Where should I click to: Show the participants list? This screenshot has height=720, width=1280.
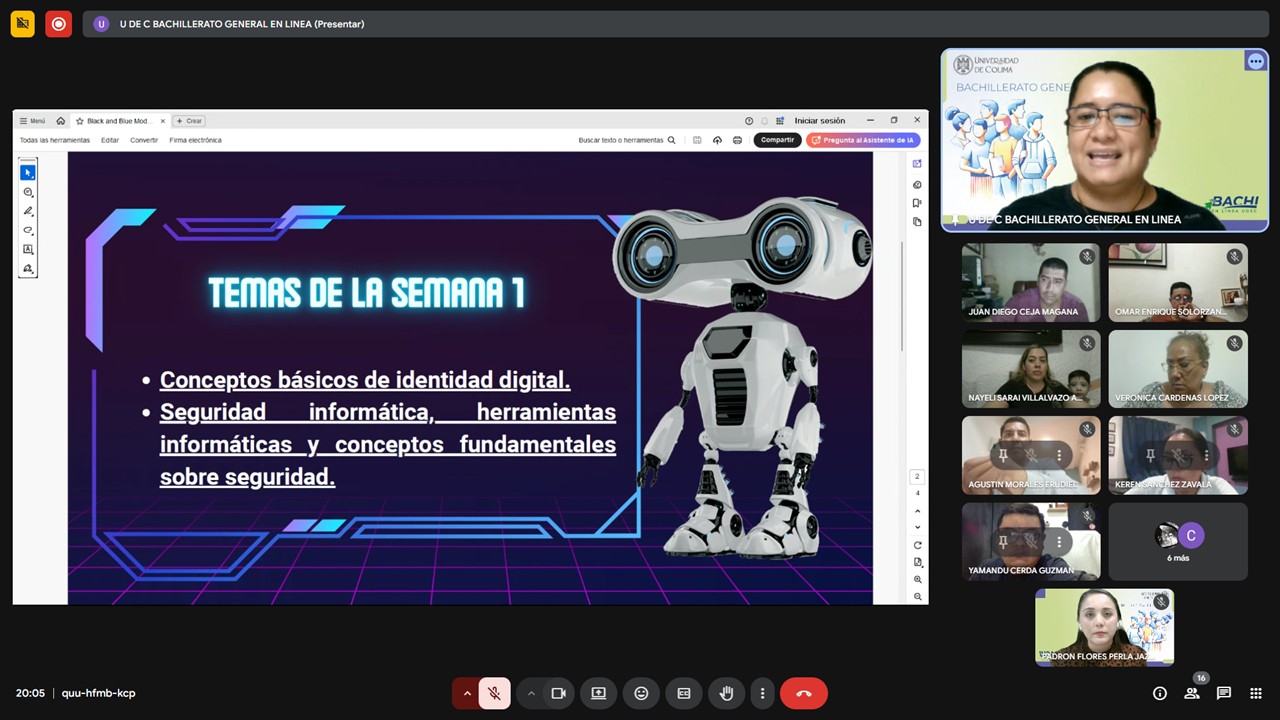[1191, 693]
